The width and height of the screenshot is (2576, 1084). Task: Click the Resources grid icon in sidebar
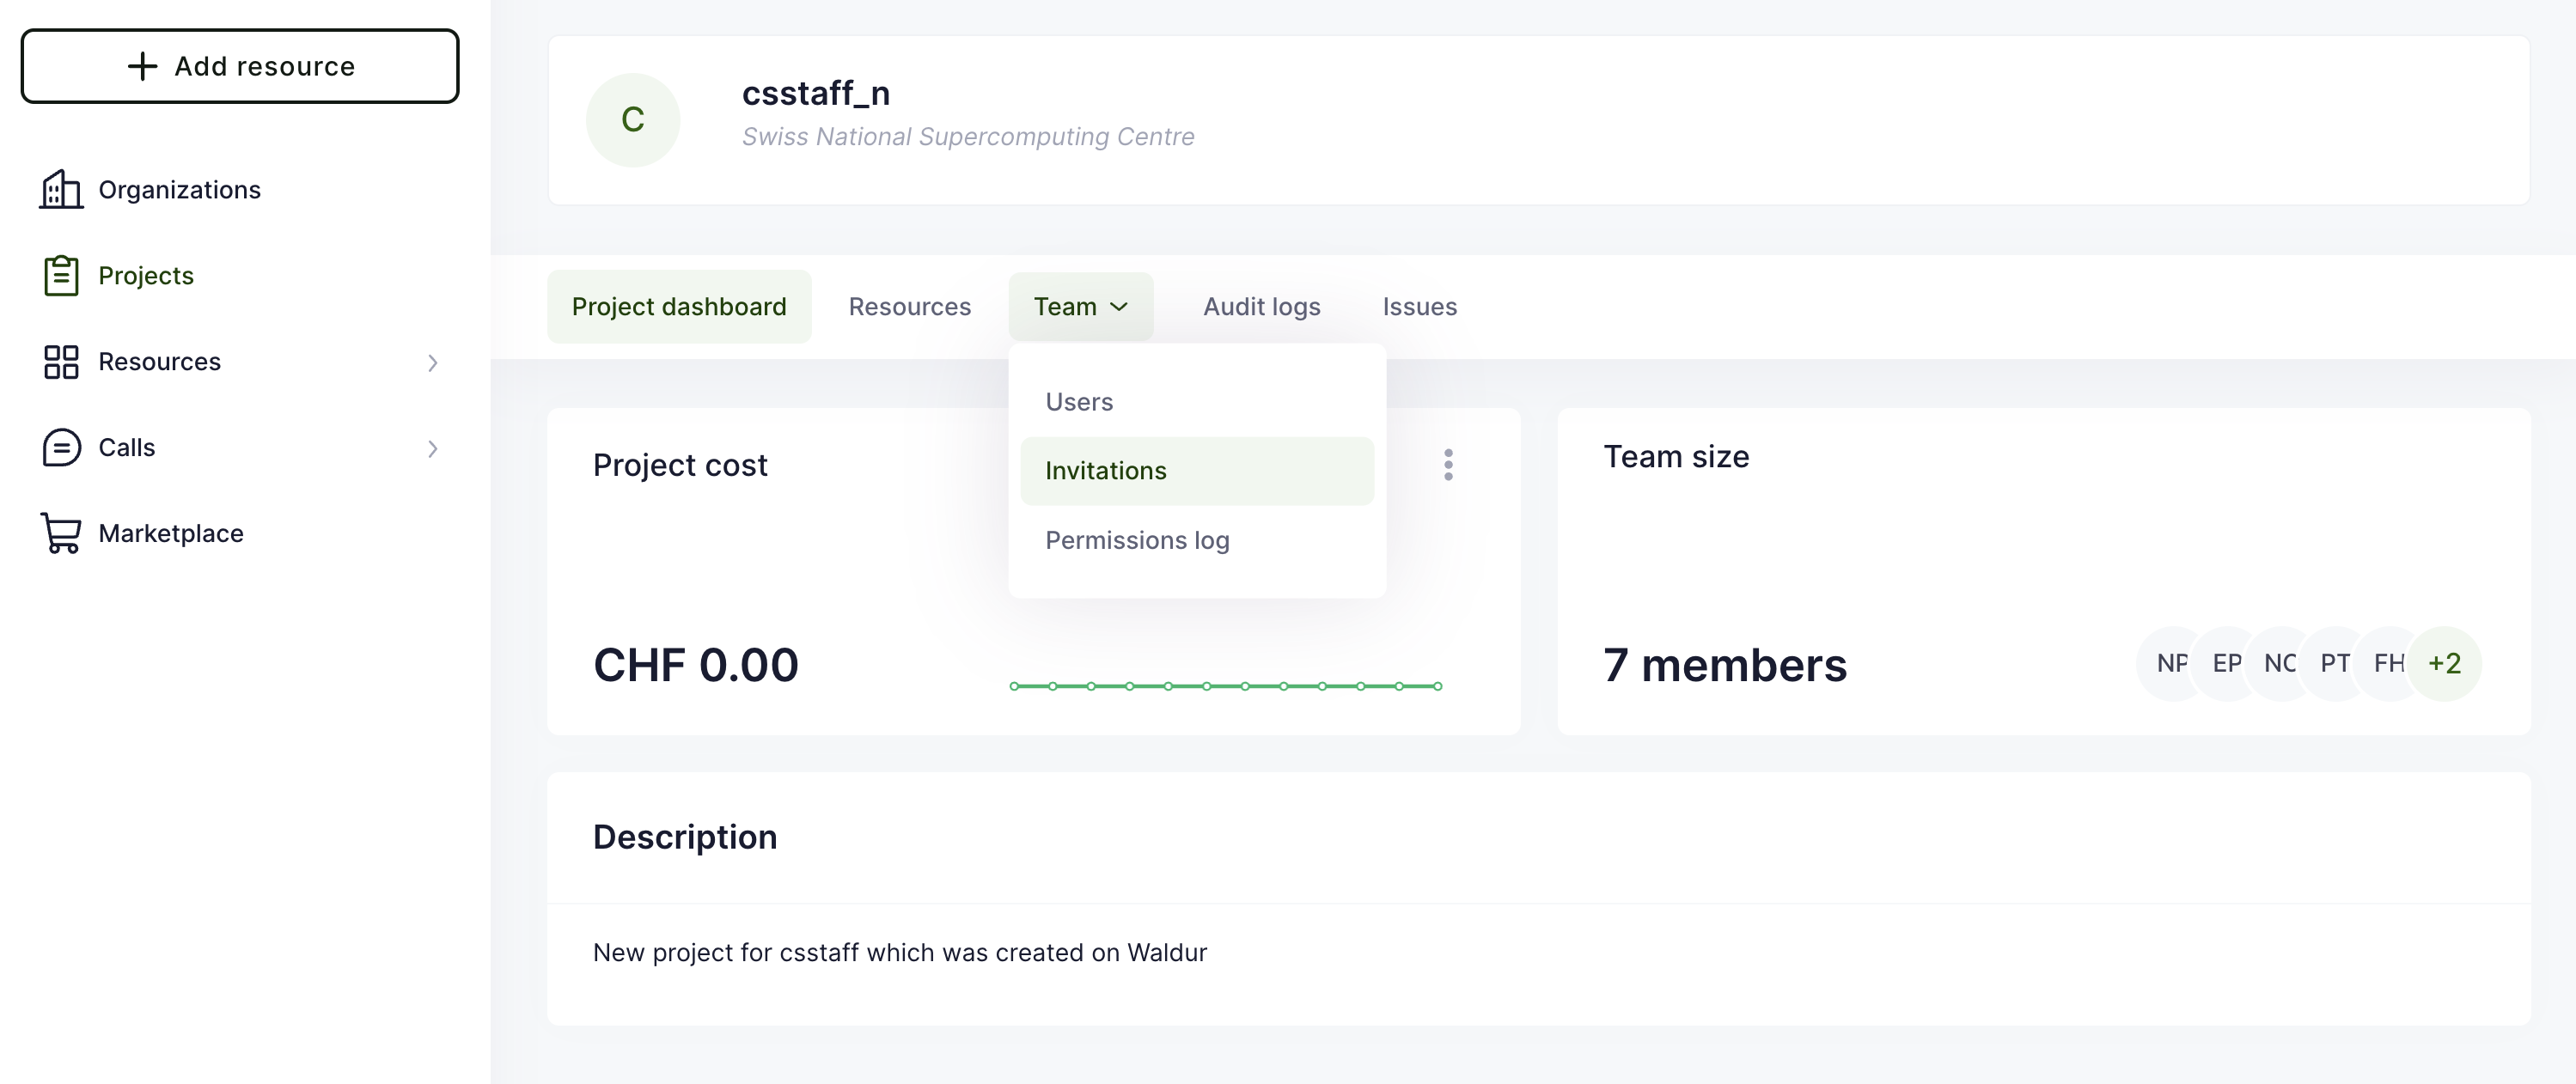coord(61,361)
